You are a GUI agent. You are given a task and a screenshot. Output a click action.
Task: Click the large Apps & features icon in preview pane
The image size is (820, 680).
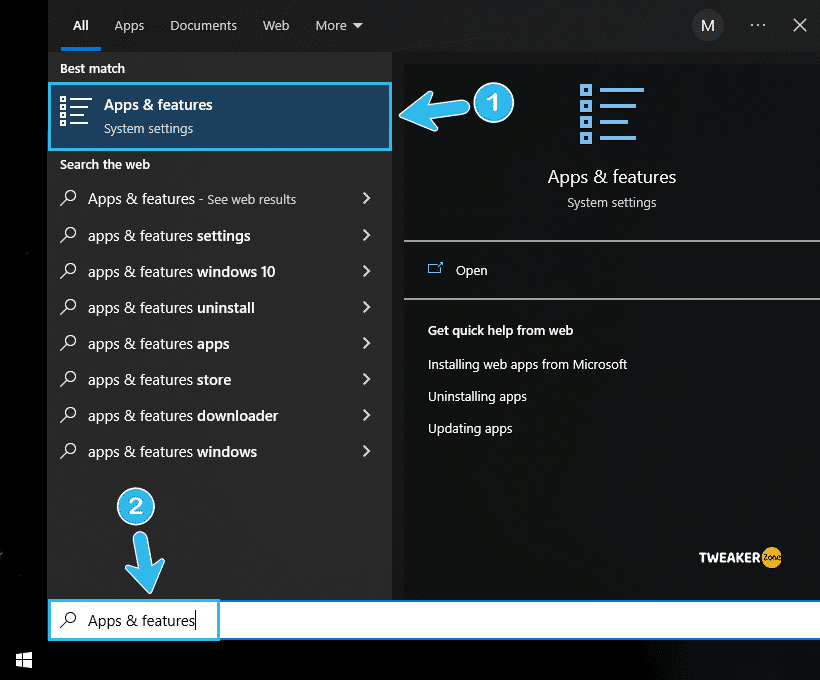pos(611,114)
